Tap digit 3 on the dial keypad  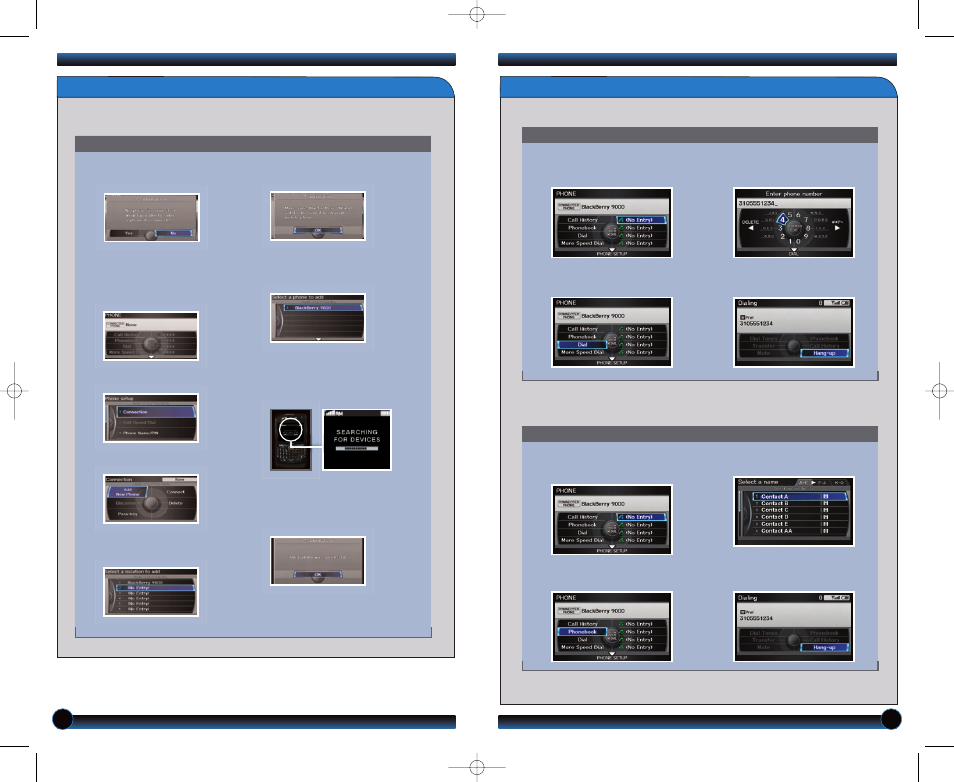tap(781, 228)
